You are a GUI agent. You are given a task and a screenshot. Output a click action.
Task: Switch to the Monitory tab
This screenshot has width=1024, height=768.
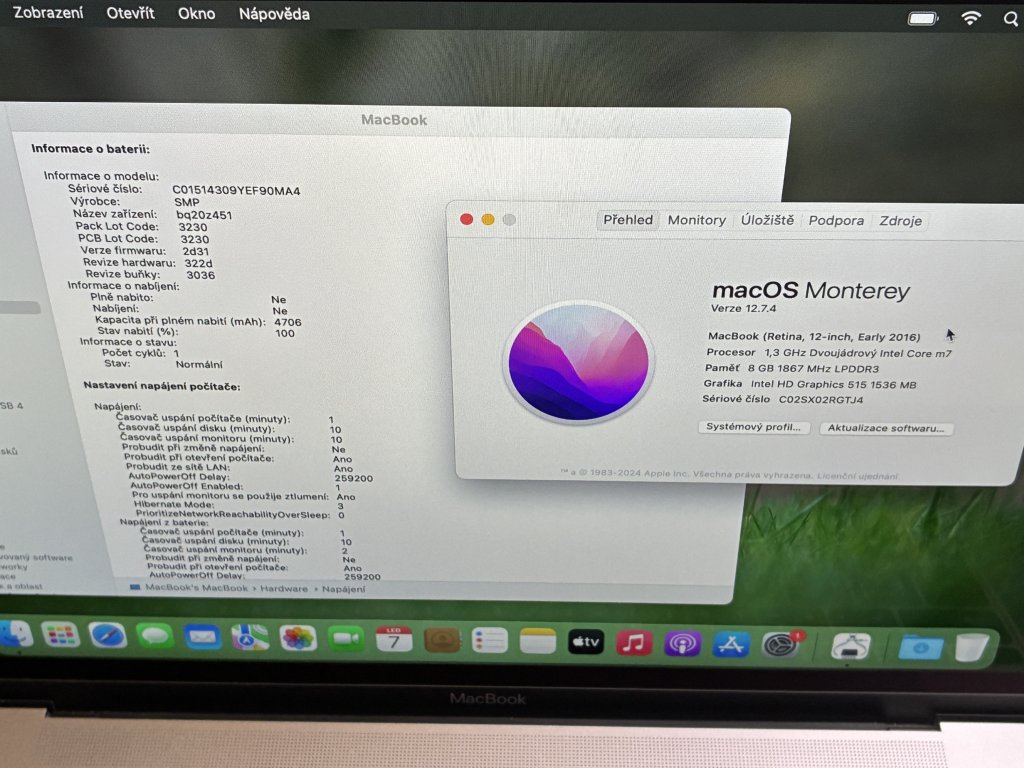[696, 220]
